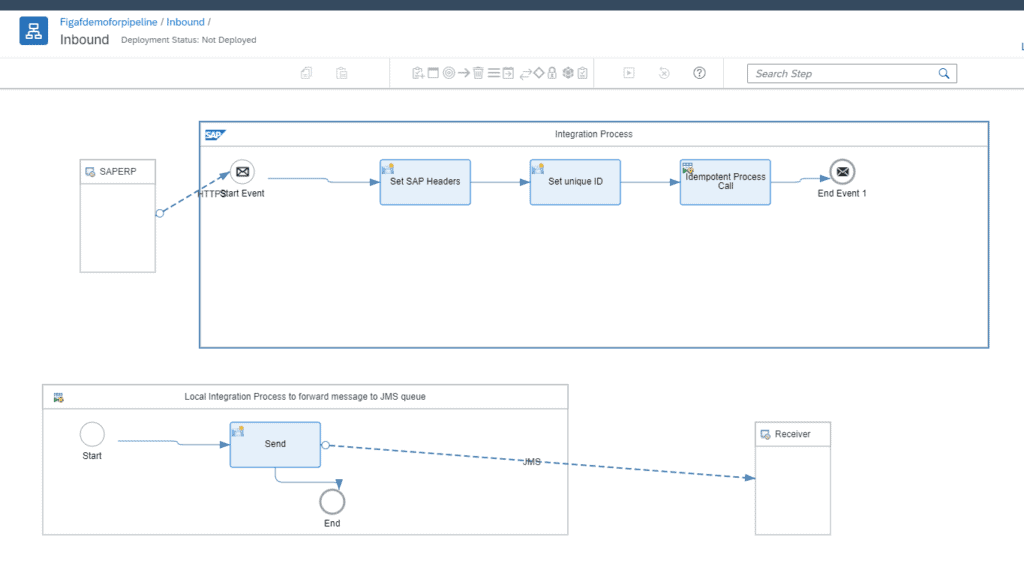The width and height of the screenshot is (1024, 582).
Task: Select the Set SAP Headers step
Action: [425, 182]
